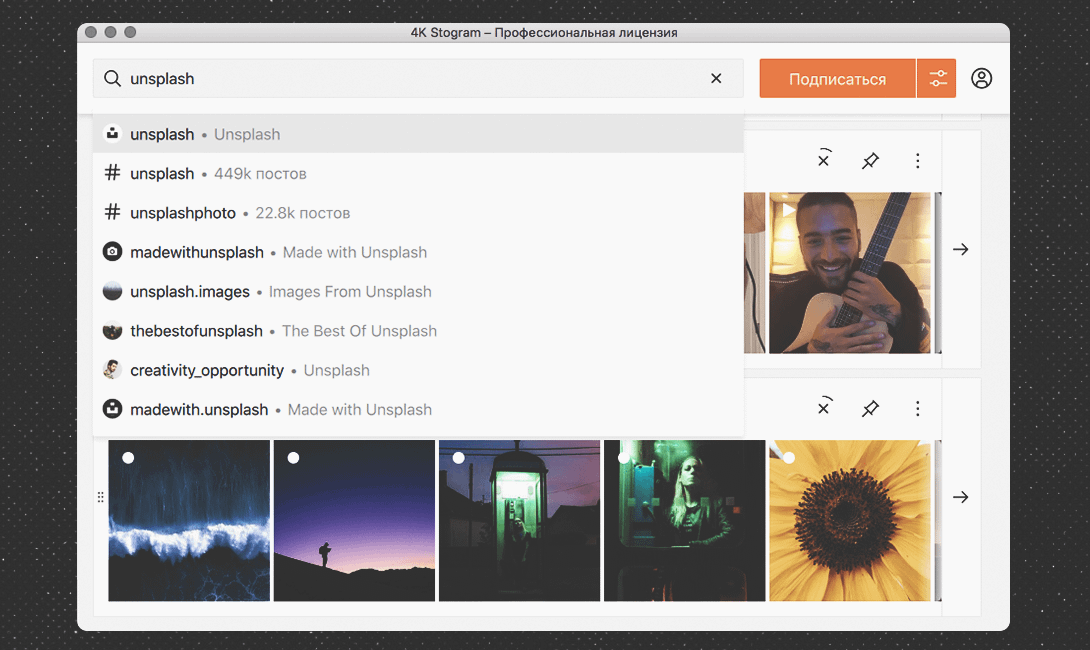Open the man with guitar video thumbnail
The image size is (1090, 650).
tap(849, 273)
